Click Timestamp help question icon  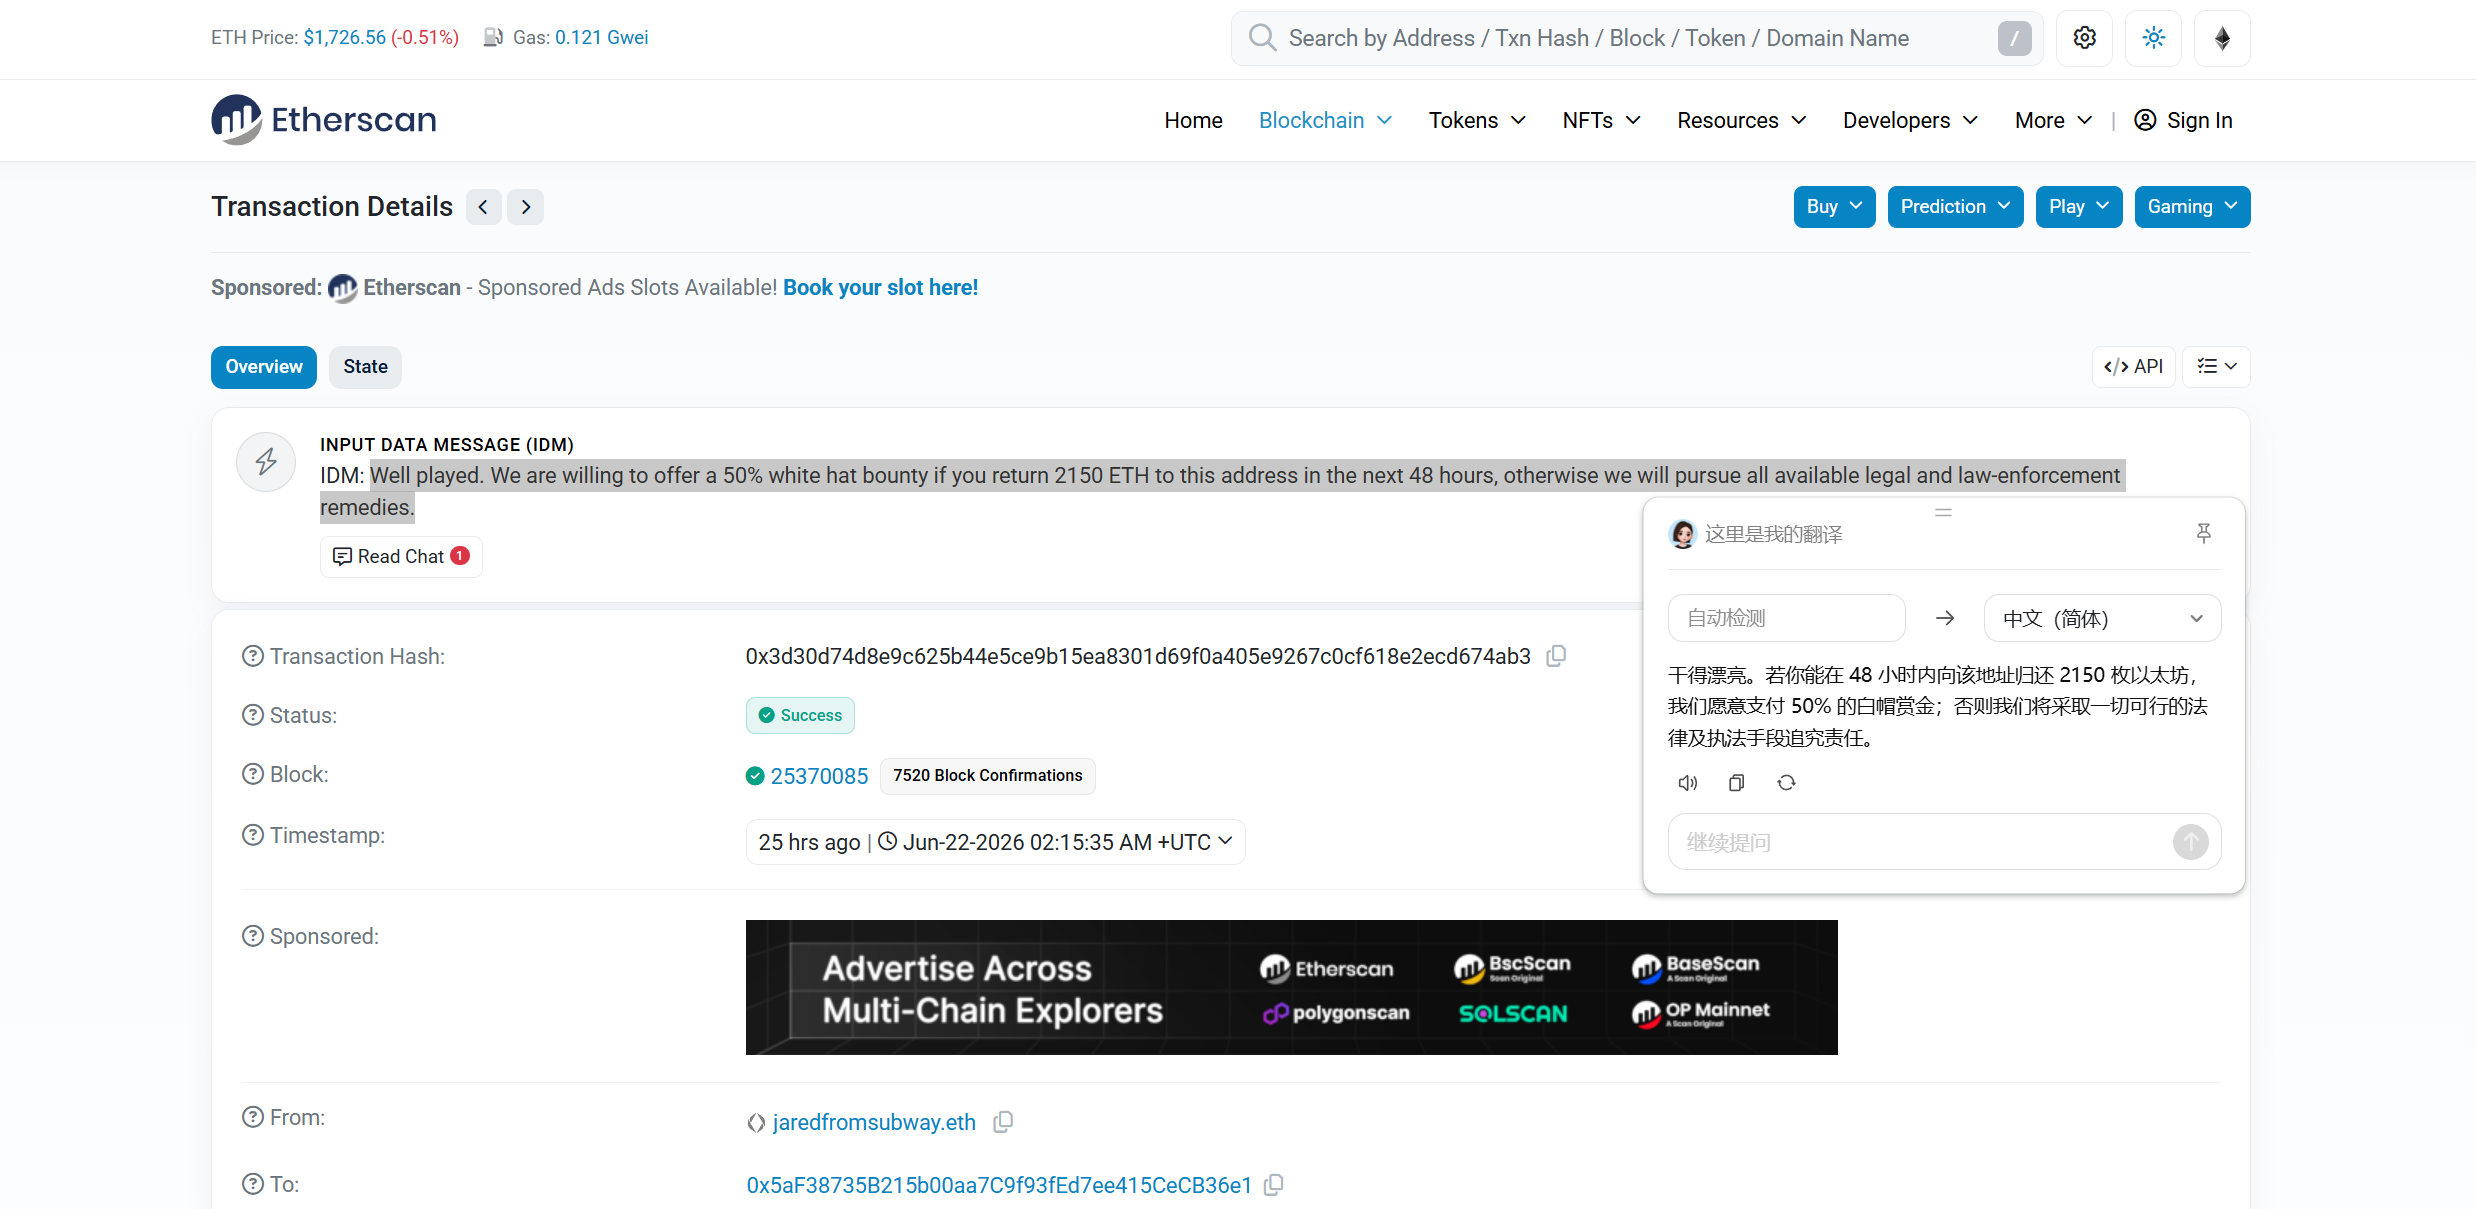click(253, 835)
